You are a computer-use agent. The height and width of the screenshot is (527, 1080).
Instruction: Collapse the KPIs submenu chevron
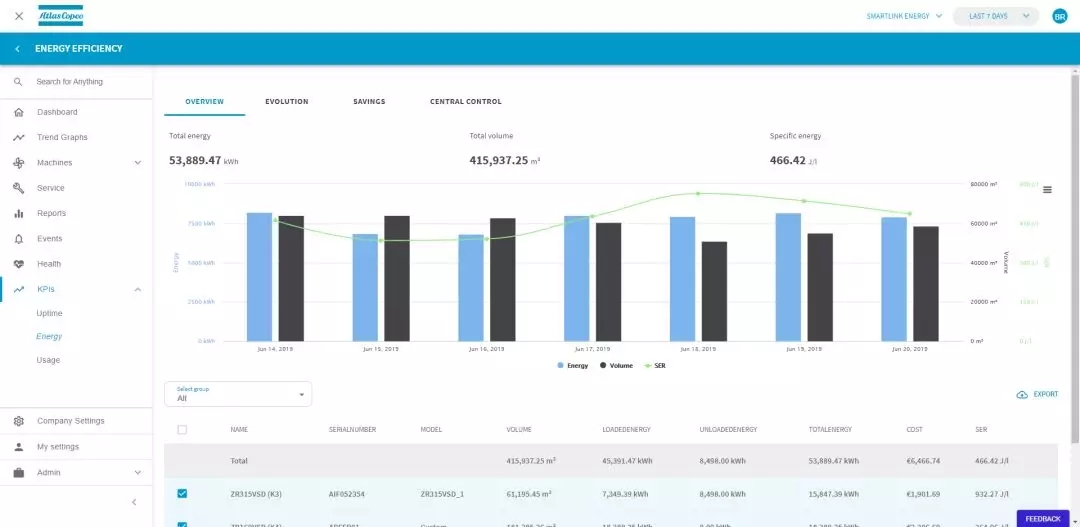tap(138, 290)
